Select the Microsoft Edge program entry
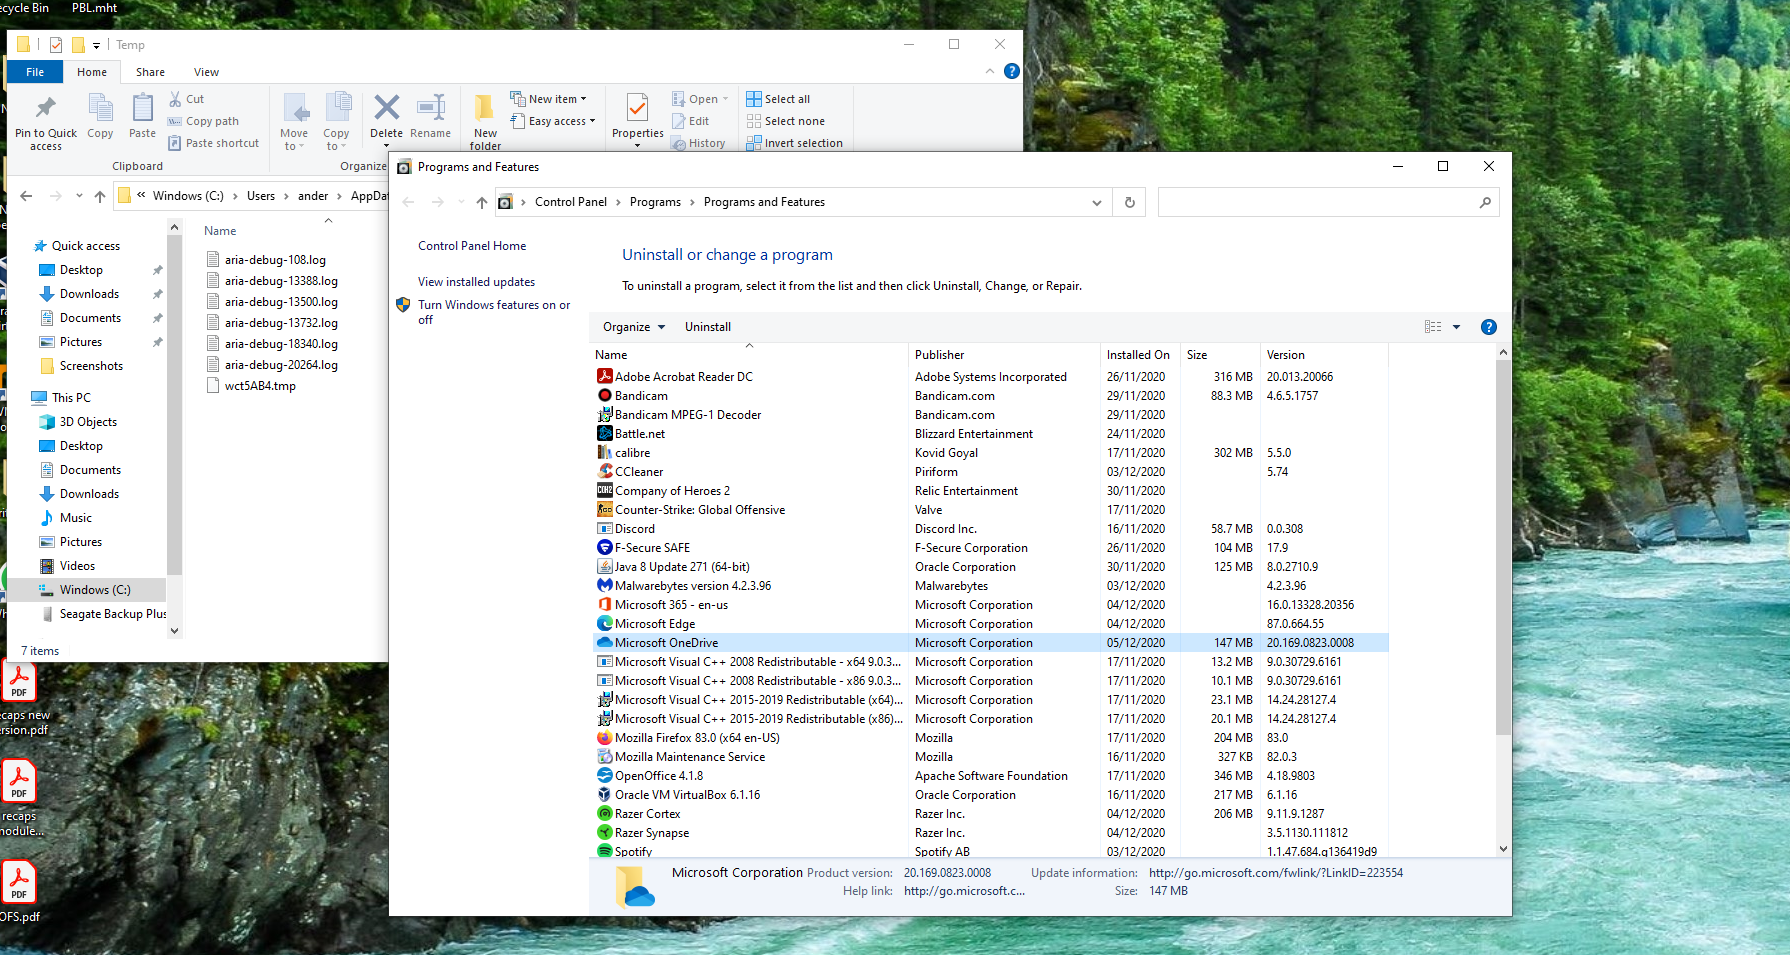 point(655,624)
